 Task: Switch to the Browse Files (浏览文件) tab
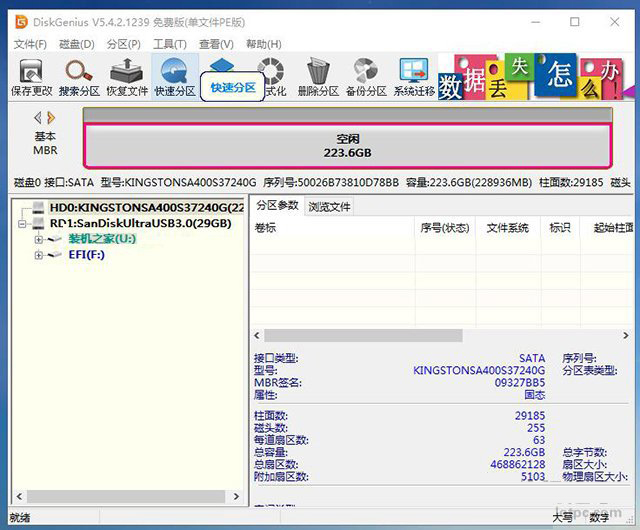[x=329, y=207]
